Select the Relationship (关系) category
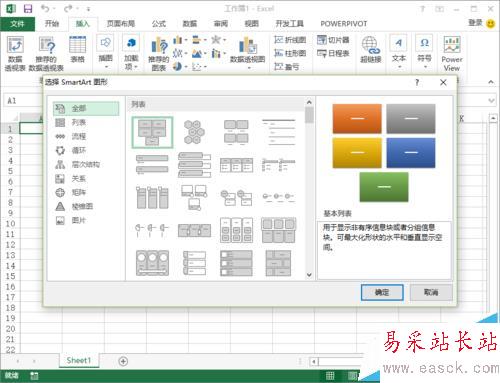This screenshot has width=500, height=383. 86,178
